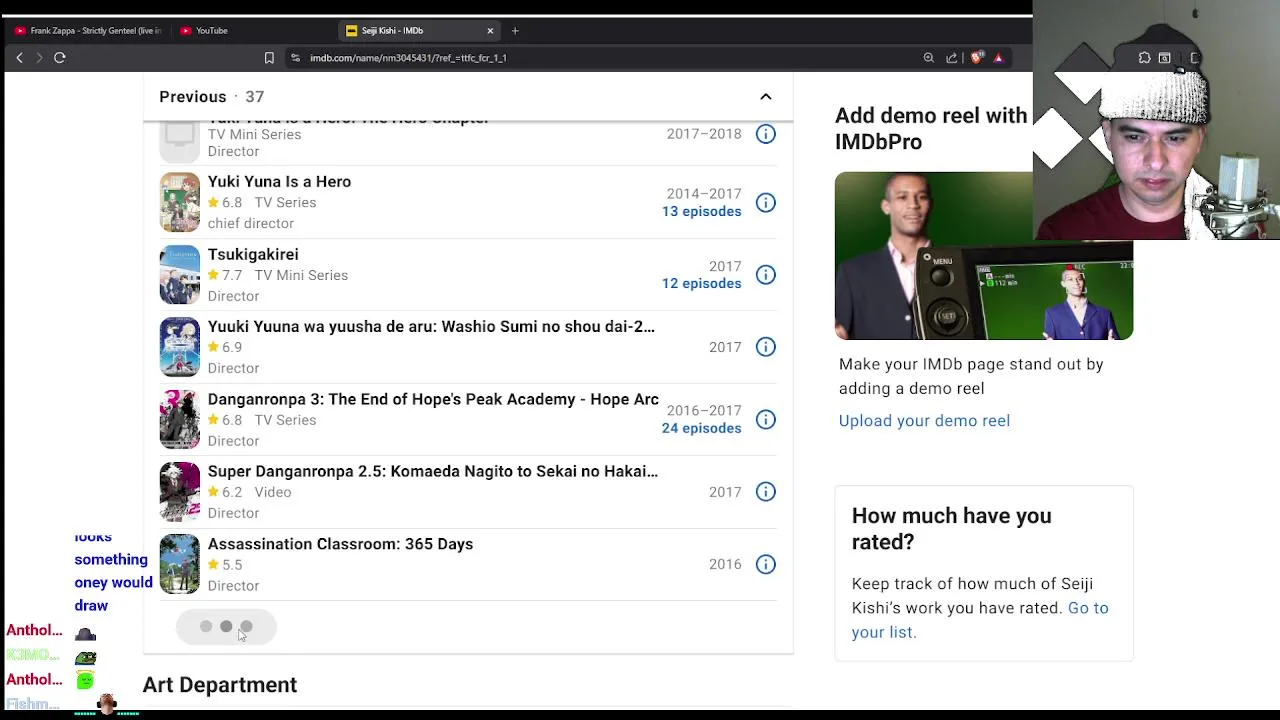
Task: Reload the IMDb page
Action: click(x=60, y=58)
